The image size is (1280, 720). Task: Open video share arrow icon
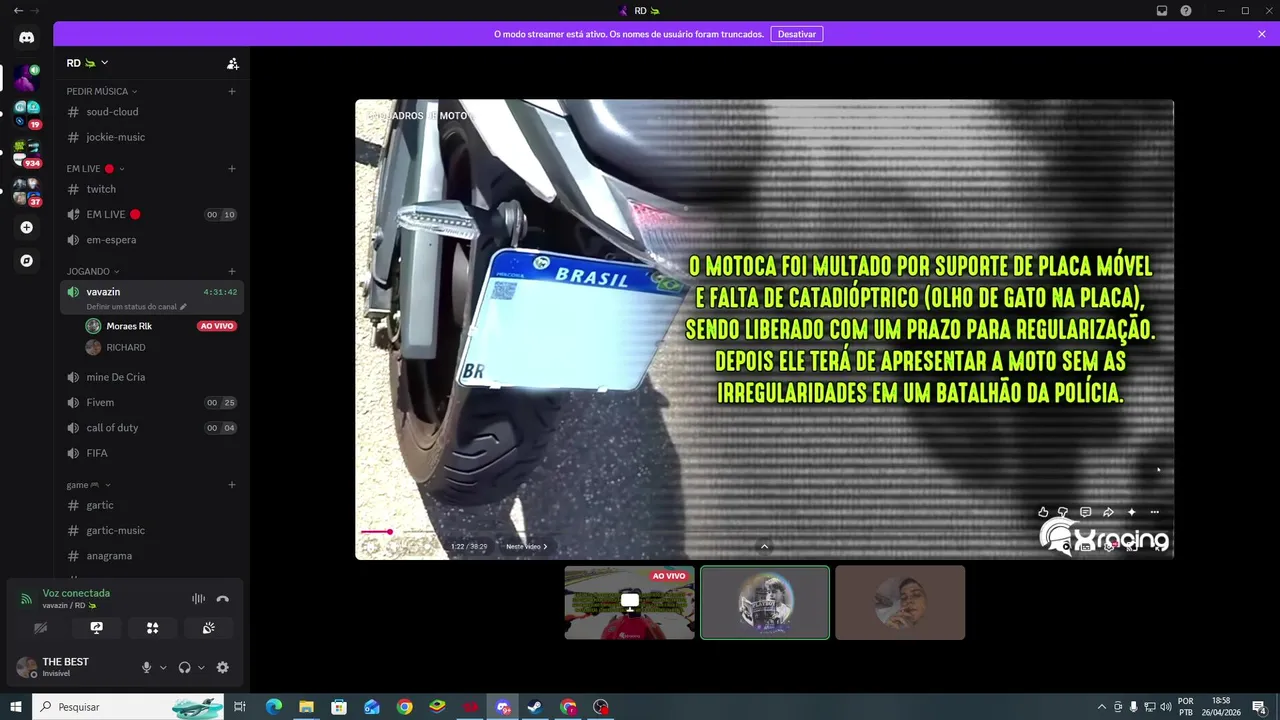(x=1108, y=512)
